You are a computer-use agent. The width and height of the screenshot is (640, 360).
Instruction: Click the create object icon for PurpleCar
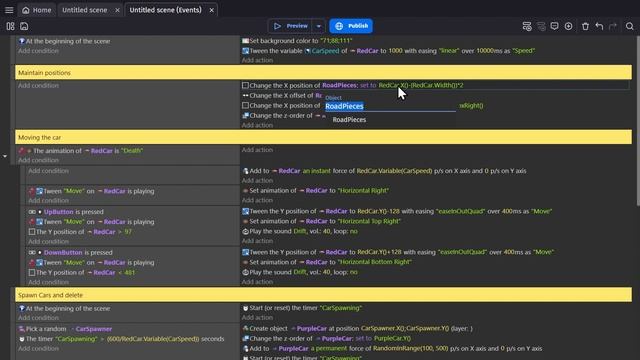point(245,328)
